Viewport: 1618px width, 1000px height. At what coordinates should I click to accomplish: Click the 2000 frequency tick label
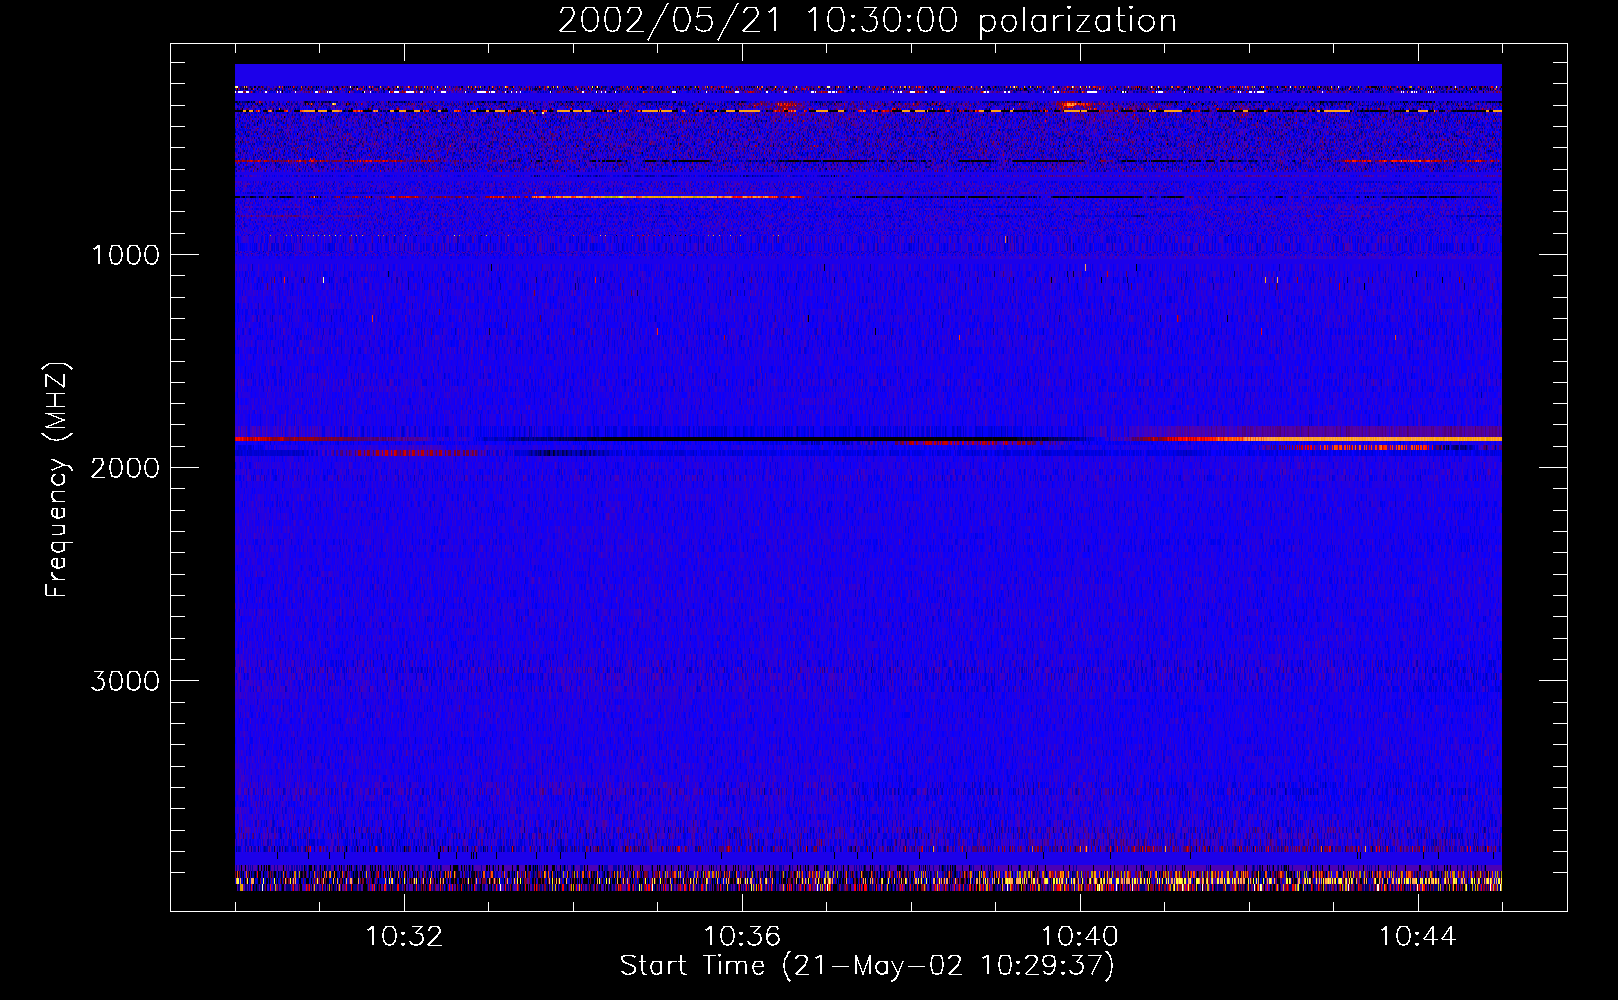coord(125,468)
